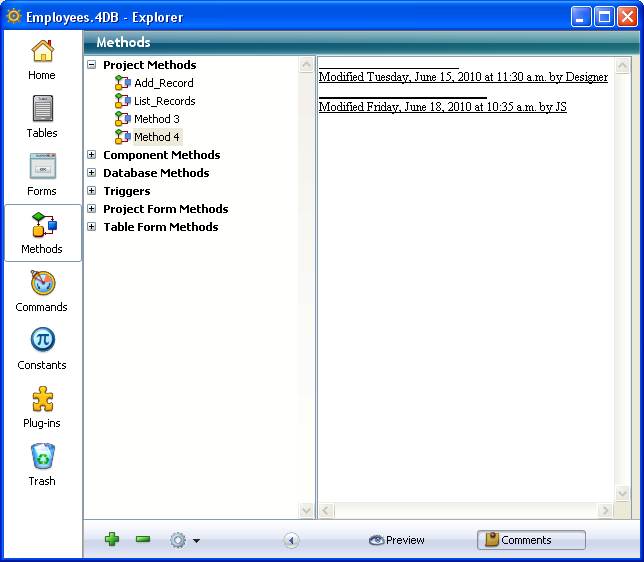Open the Home page icon
Screen dimensions: 644x562
(x=43, y=51)
